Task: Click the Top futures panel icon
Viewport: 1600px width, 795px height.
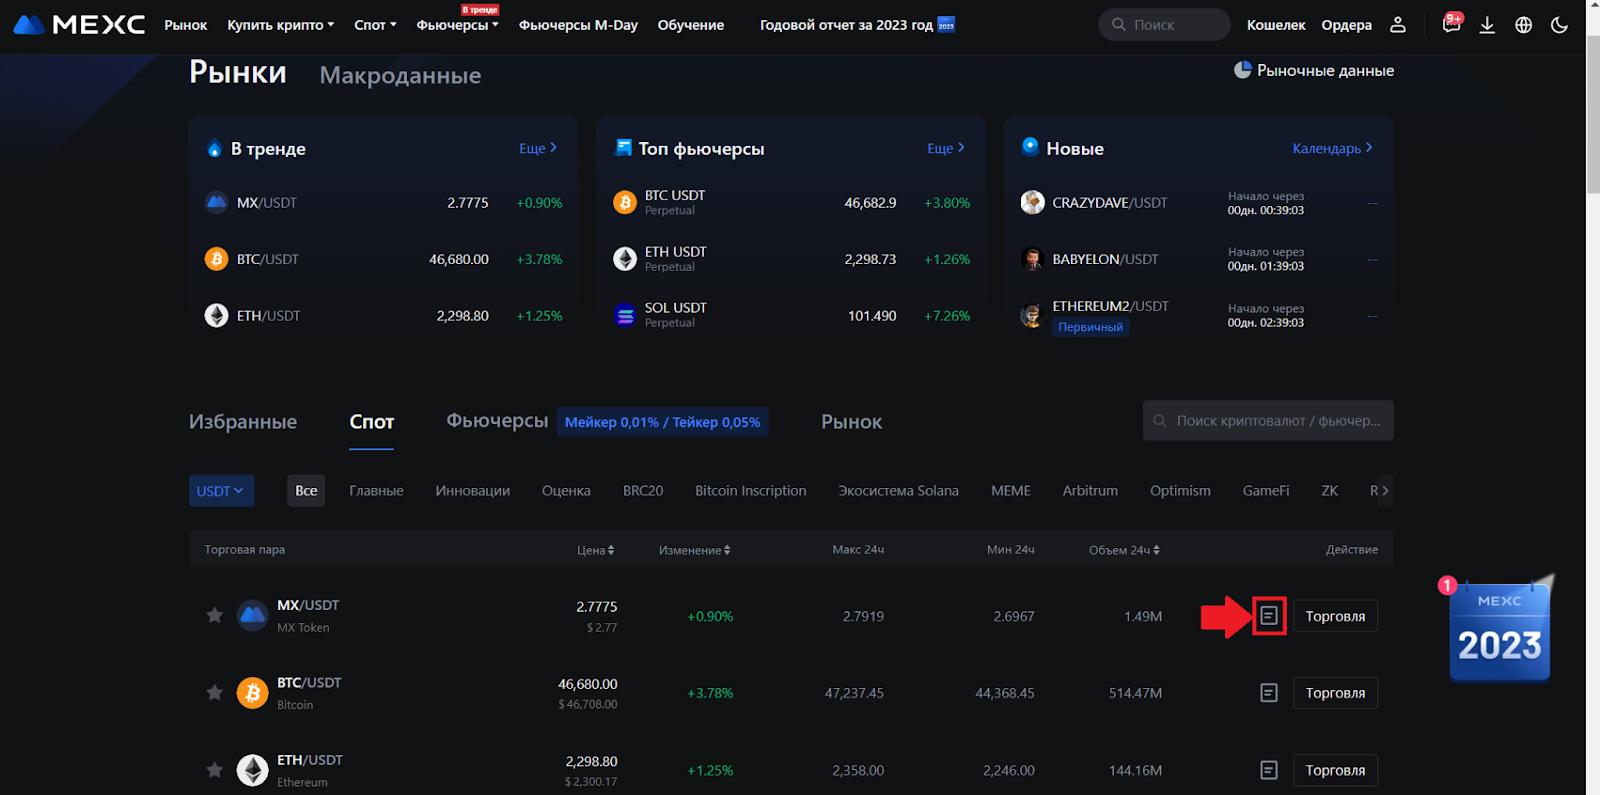Action: [x=623, y=148]
